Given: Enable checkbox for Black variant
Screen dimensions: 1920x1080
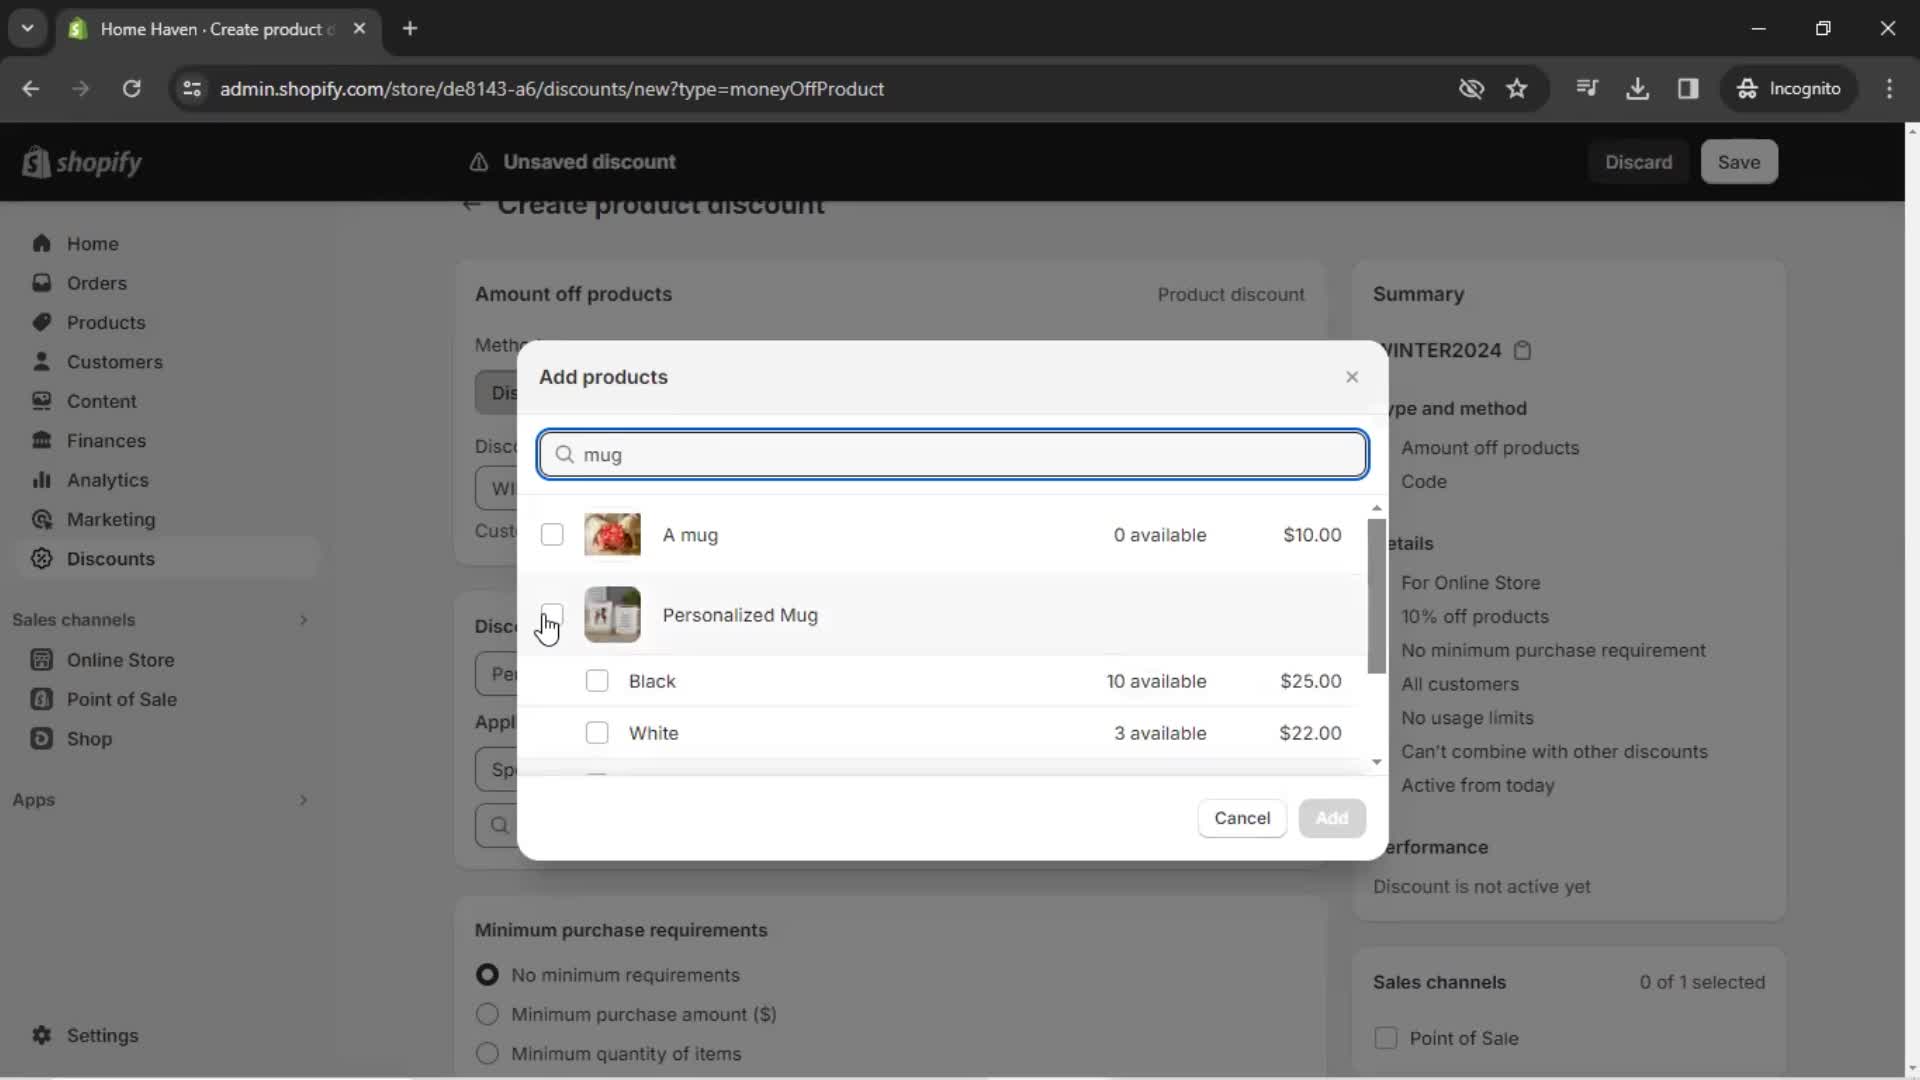Looking at the screenshot, I should [x=596, y=680].
